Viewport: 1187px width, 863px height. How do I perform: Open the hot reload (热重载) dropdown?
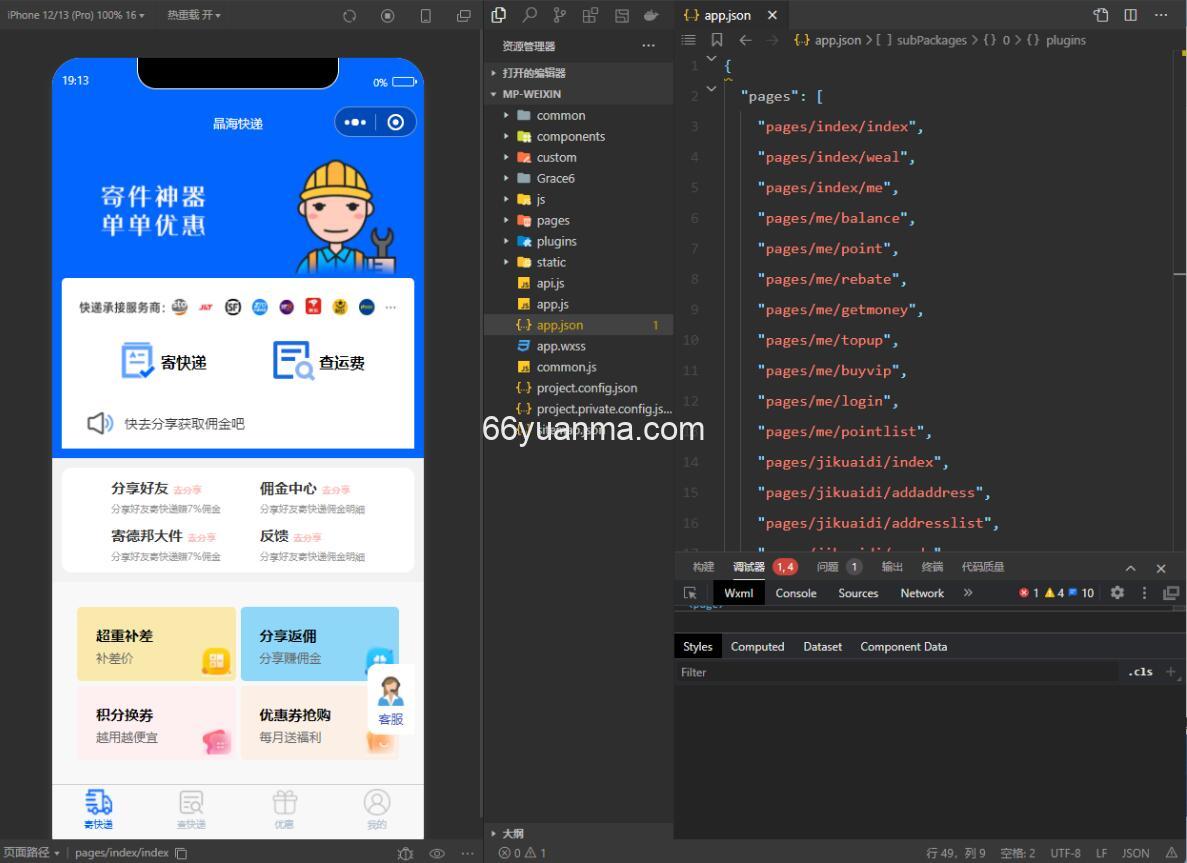(x=194, y=15)
